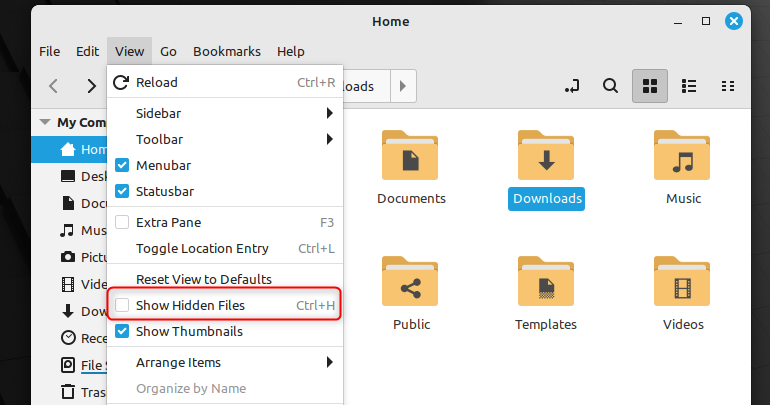770x405 pixels.
Task: Click Reset View to Defaults
Action: point(204,279)
